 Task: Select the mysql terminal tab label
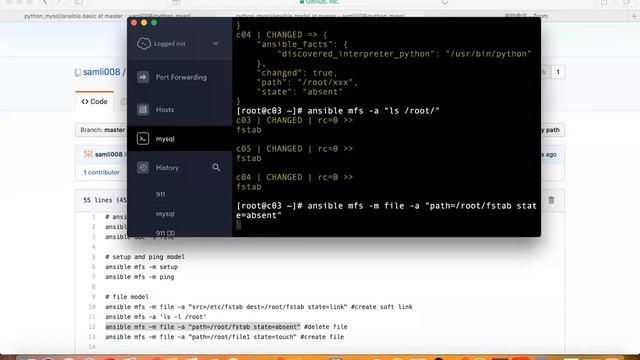coord(165,139)
